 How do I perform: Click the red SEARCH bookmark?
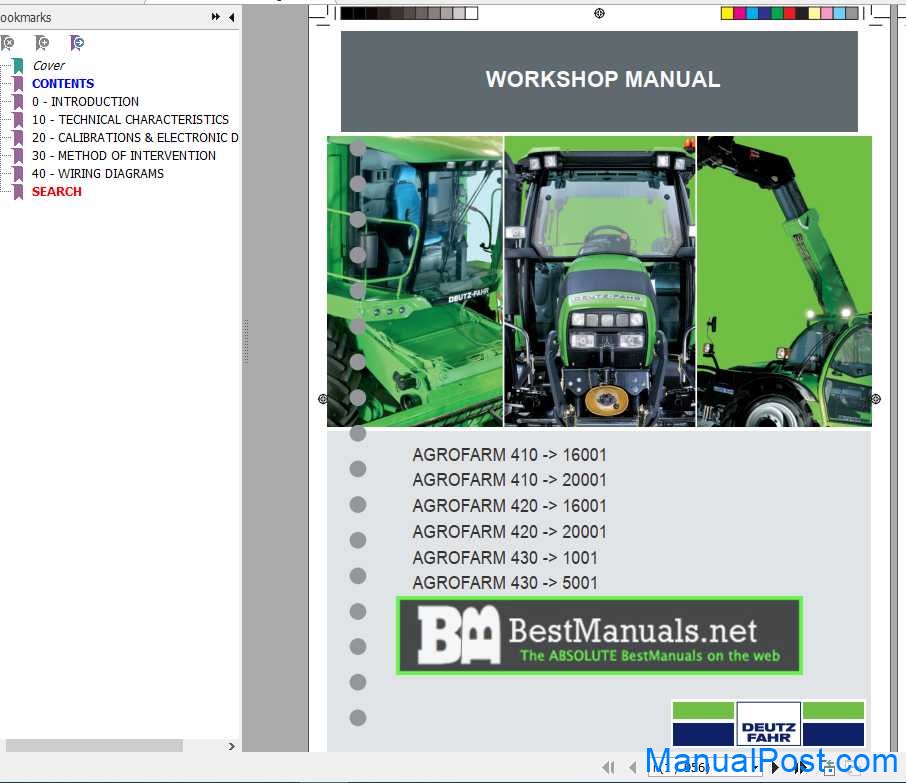(57, 191)
